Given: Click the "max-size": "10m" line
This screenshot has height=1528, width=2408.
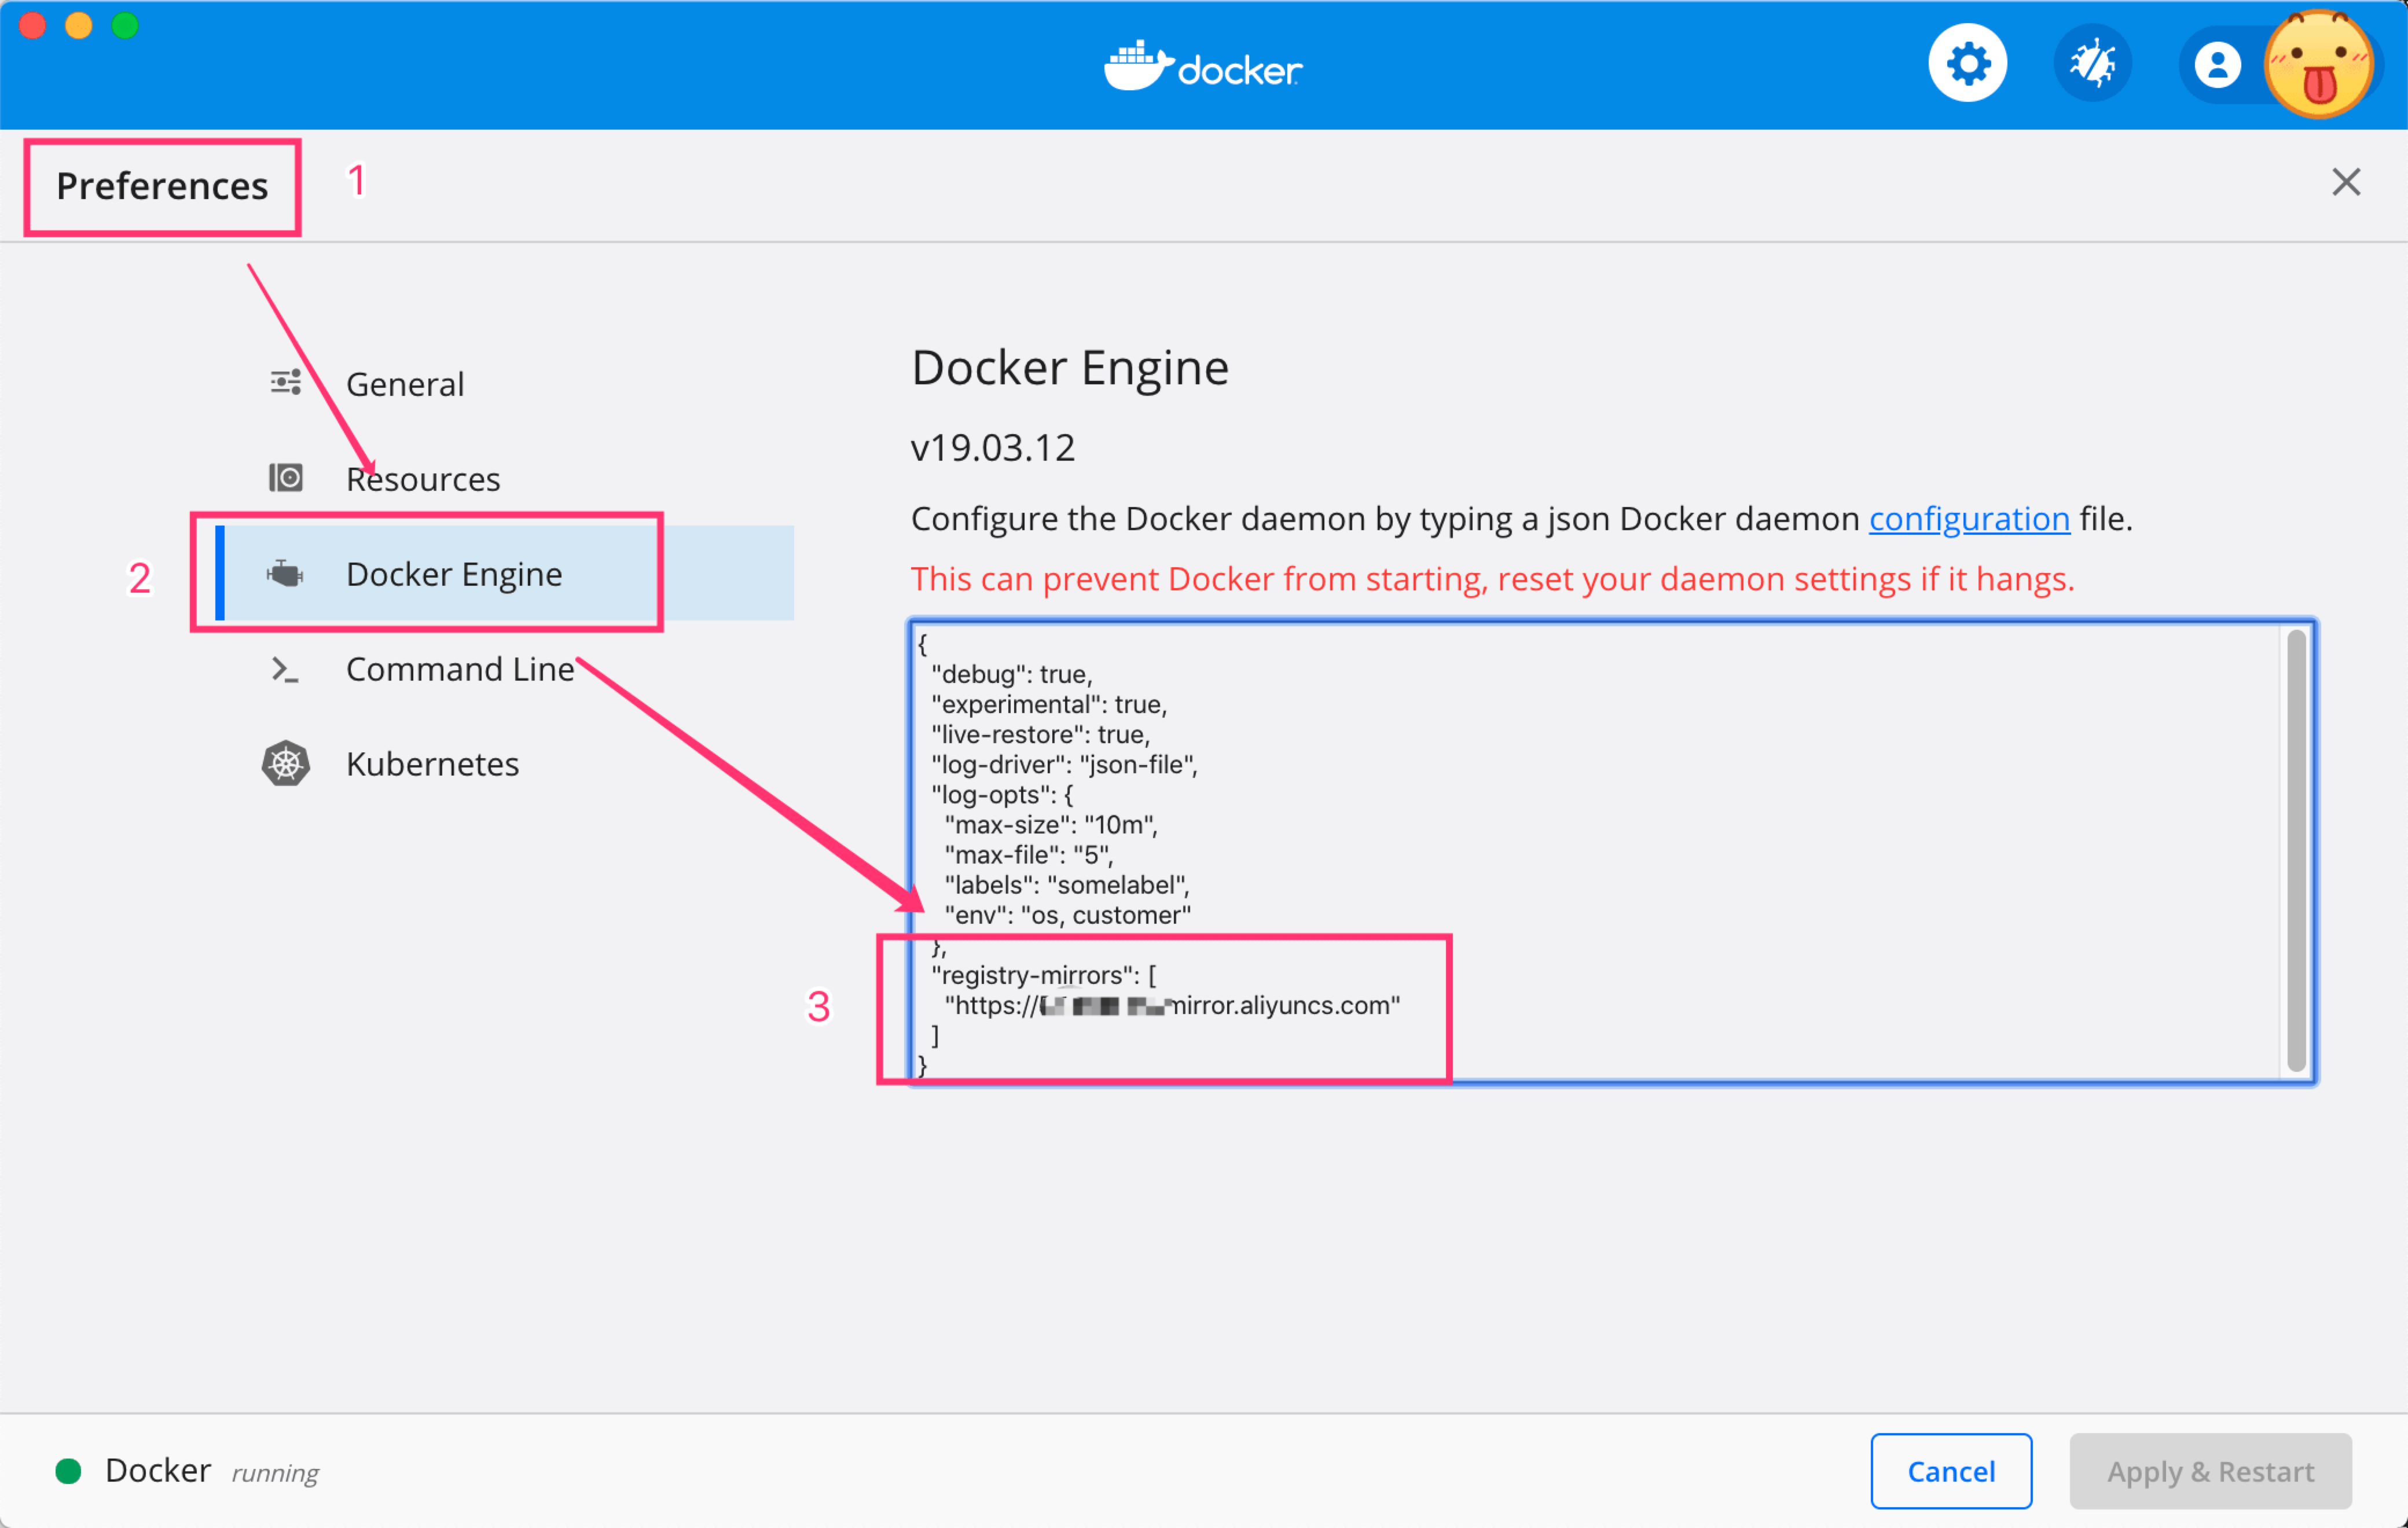Looking at the screenshot, I should coord(1051,825).
